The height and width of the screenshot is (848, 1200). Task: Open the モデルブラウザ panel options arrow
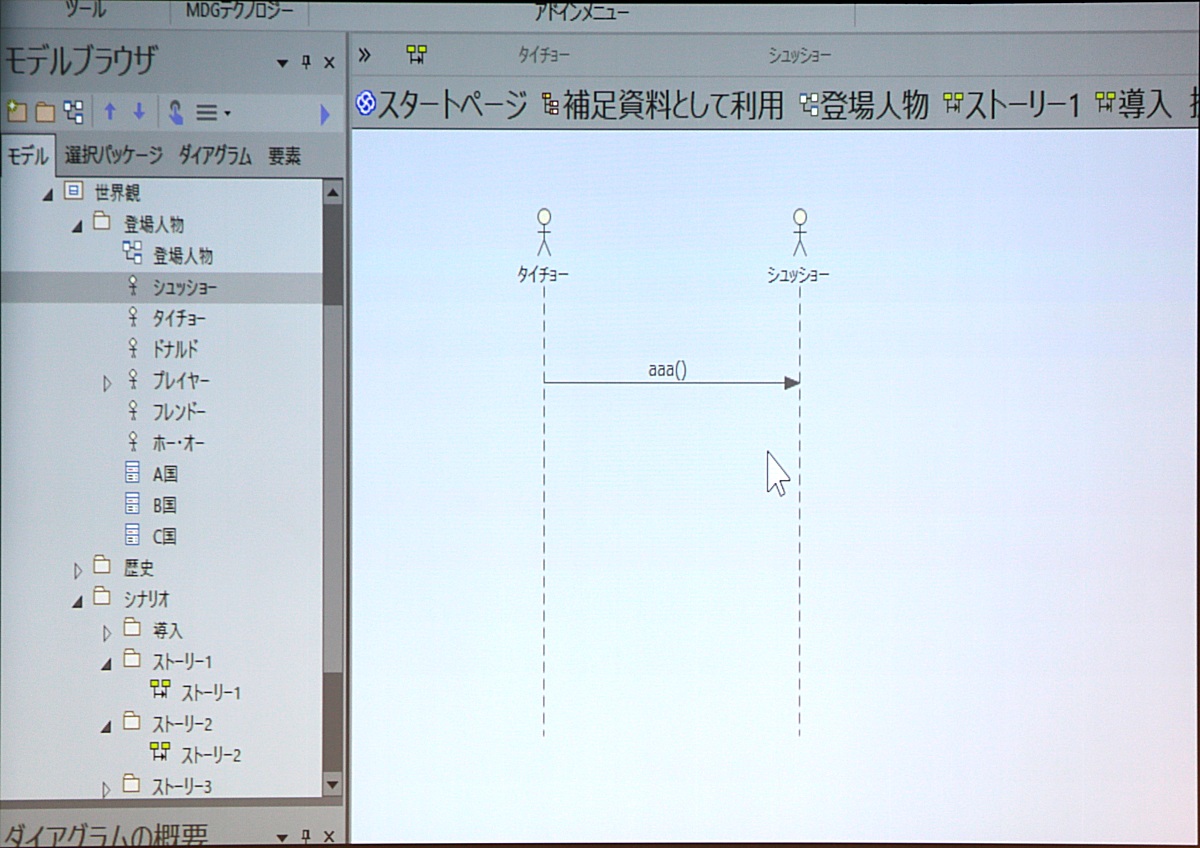pyautogui.click(x=282, y=64)
